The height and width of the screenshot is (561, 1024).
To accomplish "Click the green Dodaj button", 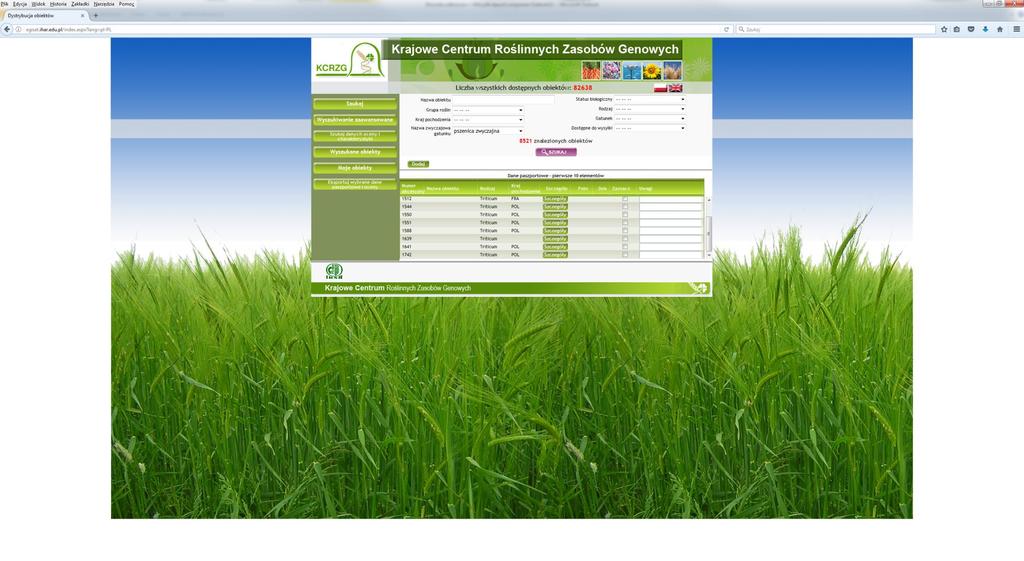I will pos(418,164).
